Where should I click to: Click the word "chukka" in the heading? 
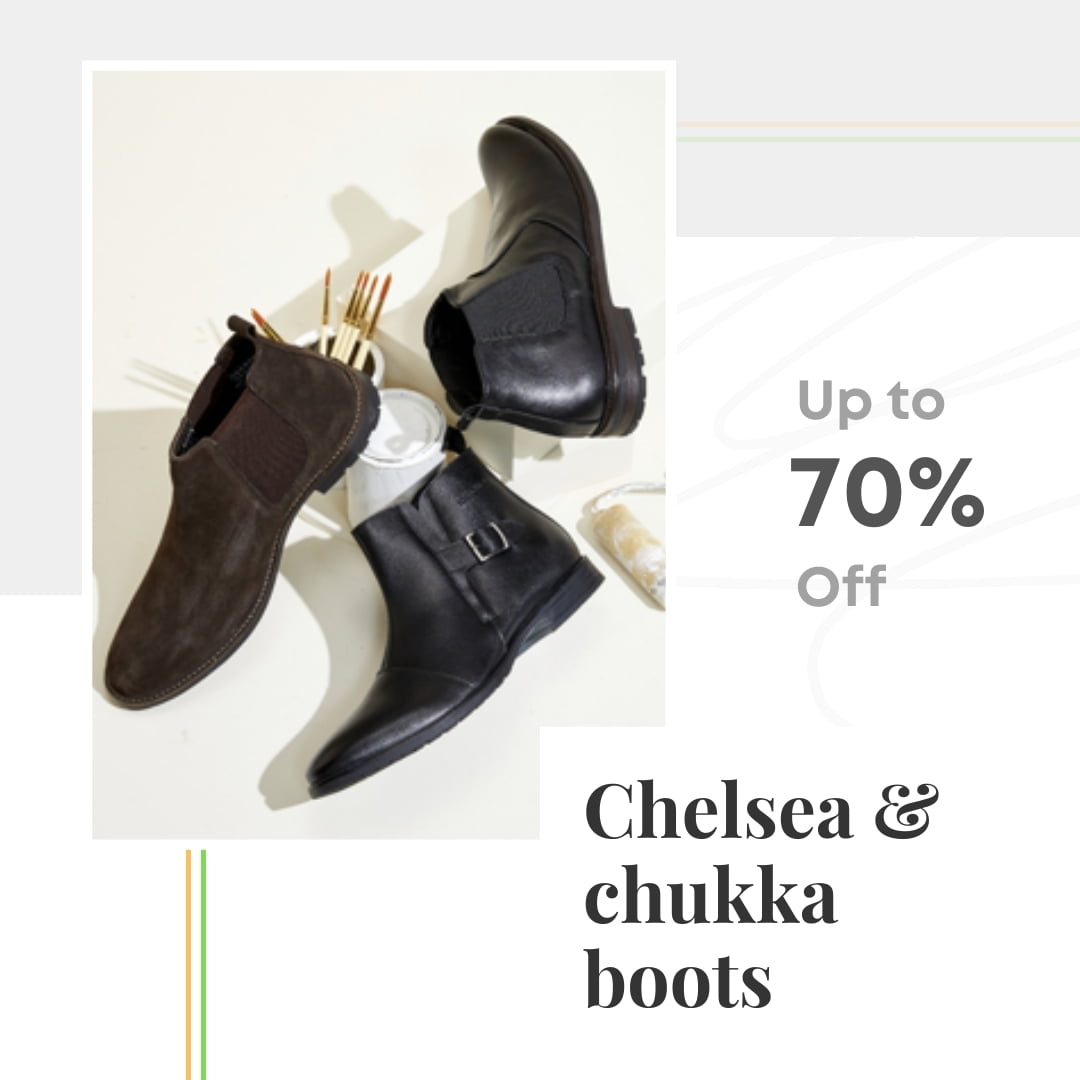712,895
